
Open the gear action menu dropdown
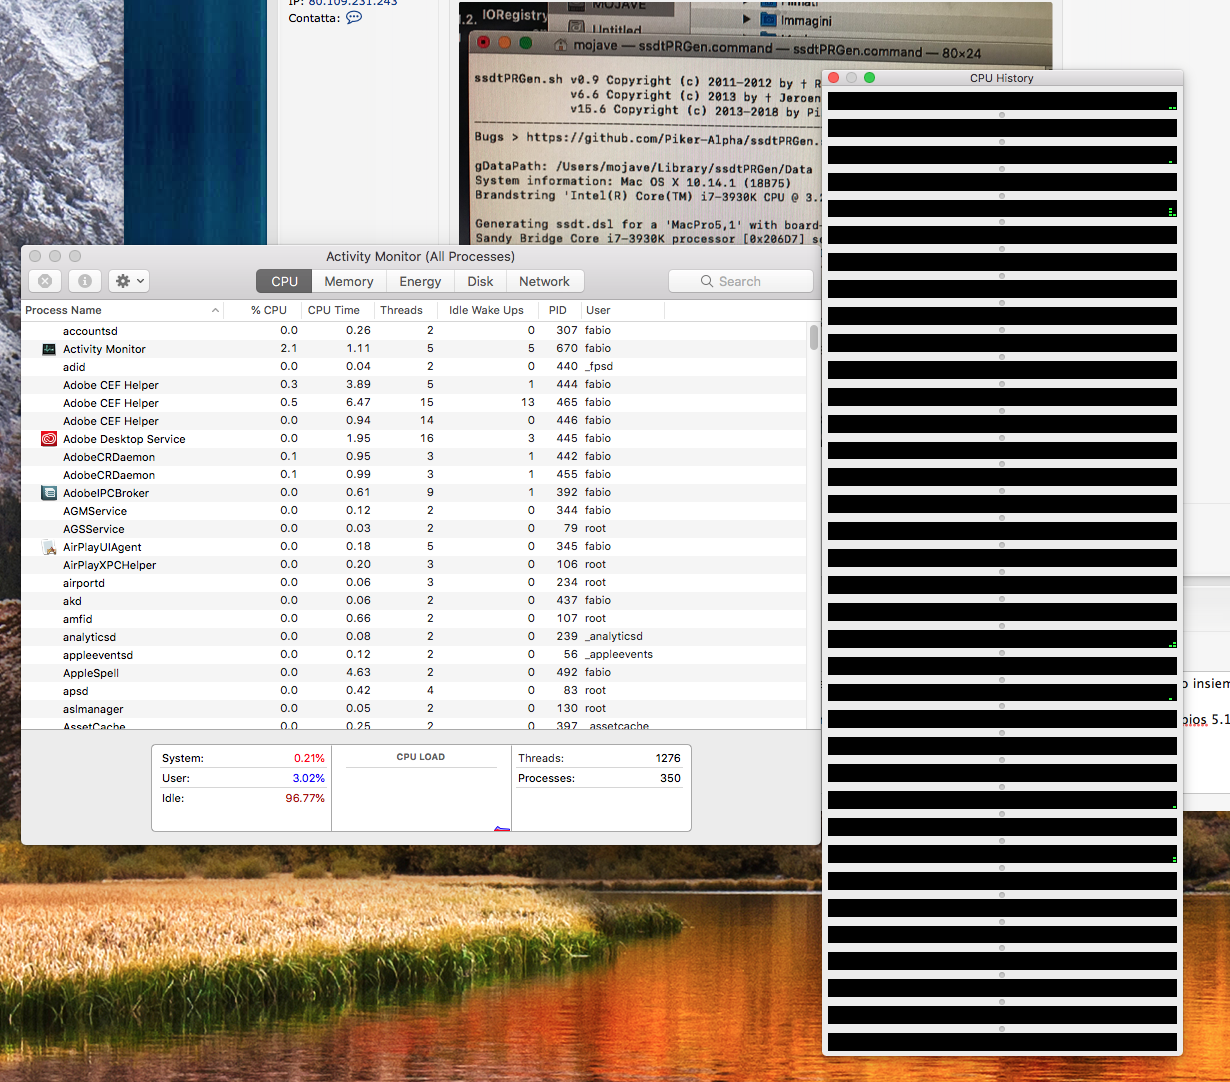pyautogui.click(x=129, y=281)
